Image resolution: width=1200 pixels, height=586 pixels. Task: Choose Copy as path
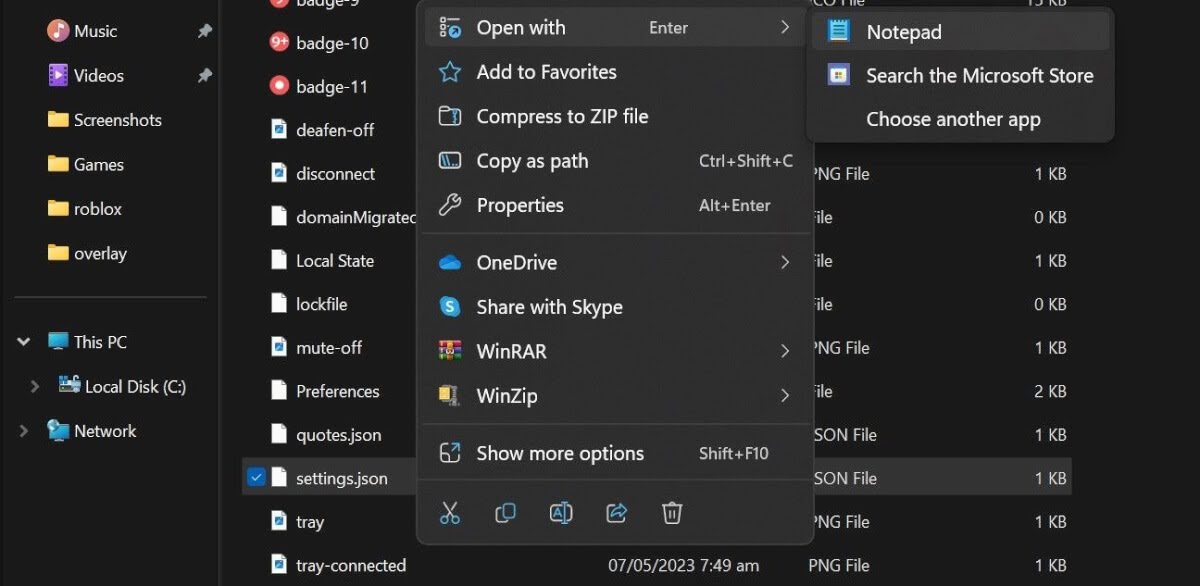coord(615,161)
